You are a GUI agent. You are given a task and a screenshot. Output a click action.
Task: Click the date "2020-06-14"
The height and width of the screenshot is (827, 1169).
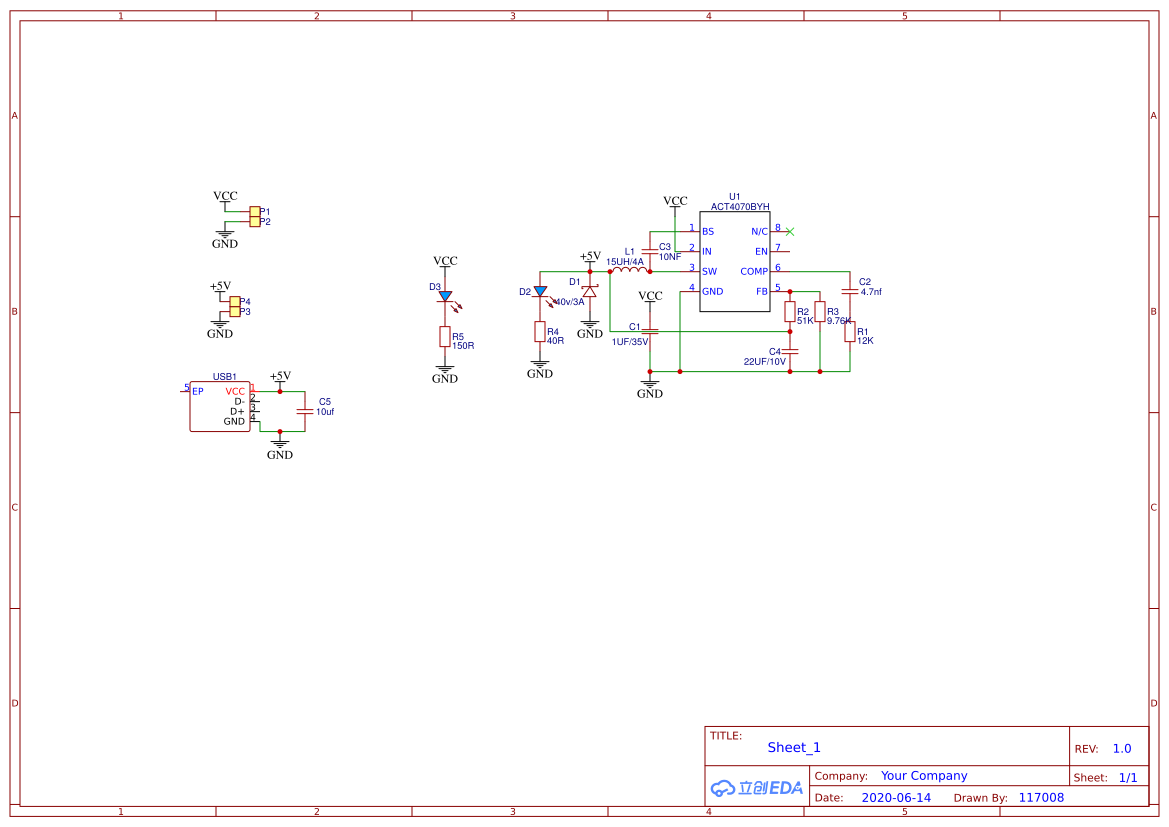point(896,797)
